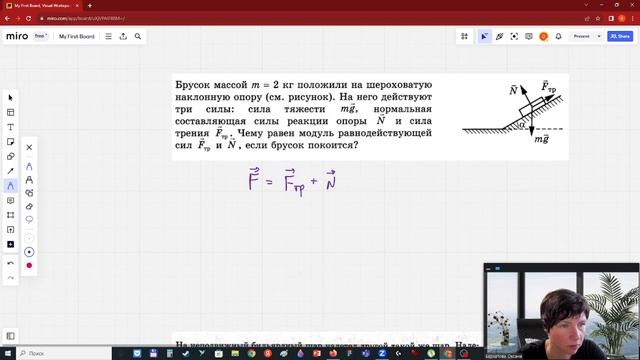Image resolution: width=640 pixels, height=360 pixels.
Task: Close the pen options sub-panel
Action: click(29, 147)
